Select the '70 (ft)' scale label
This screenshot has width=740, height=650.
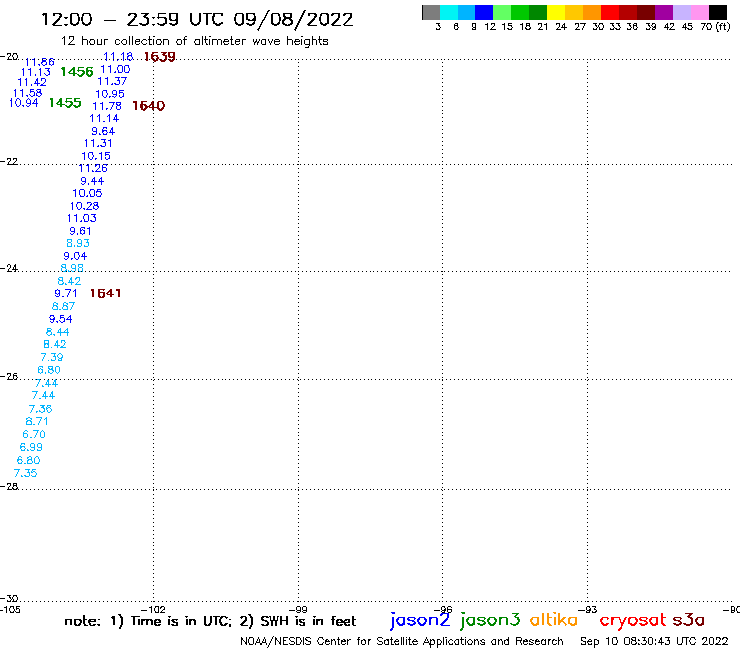pyautogui.click(x=715, y=26)
